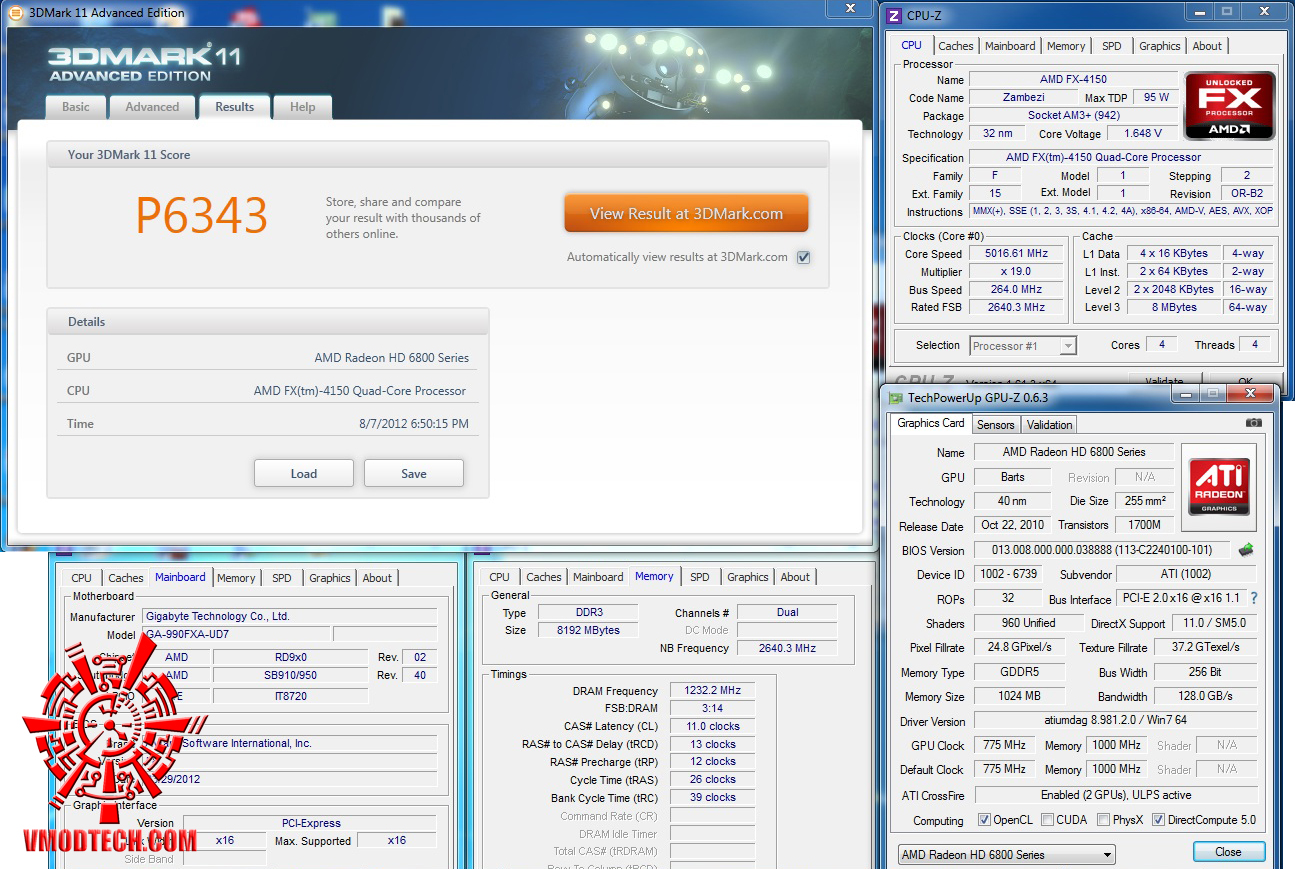This screenshot has width=1295, height=869.
Task: Click the atiumdag driver version value
Action: click(x=1115, y=721)
